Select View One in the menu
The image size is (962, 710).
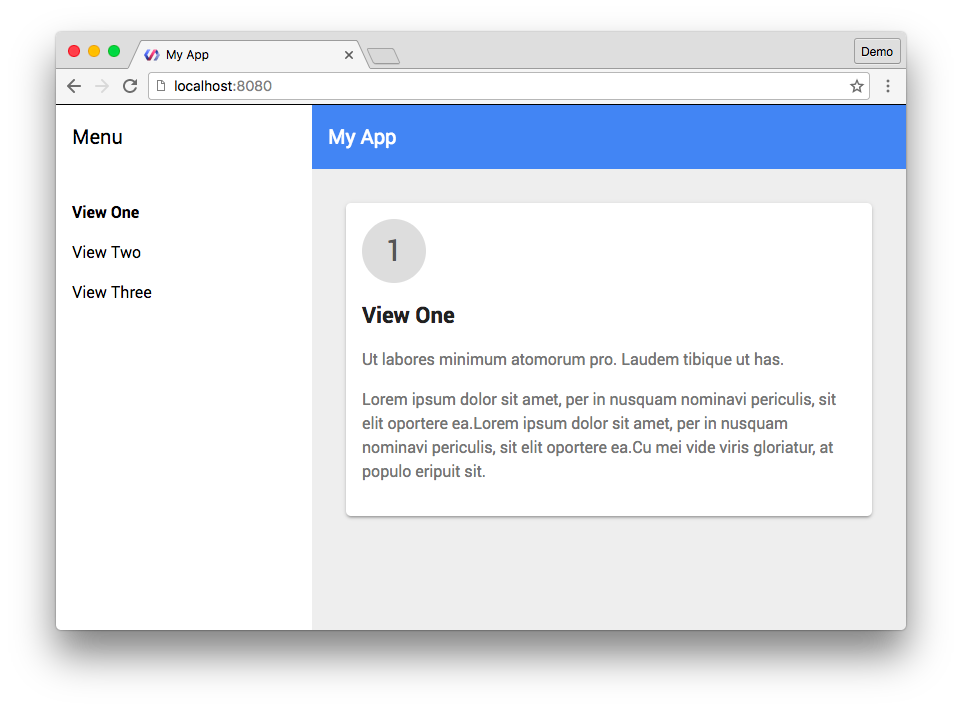(x=106, y=212)
